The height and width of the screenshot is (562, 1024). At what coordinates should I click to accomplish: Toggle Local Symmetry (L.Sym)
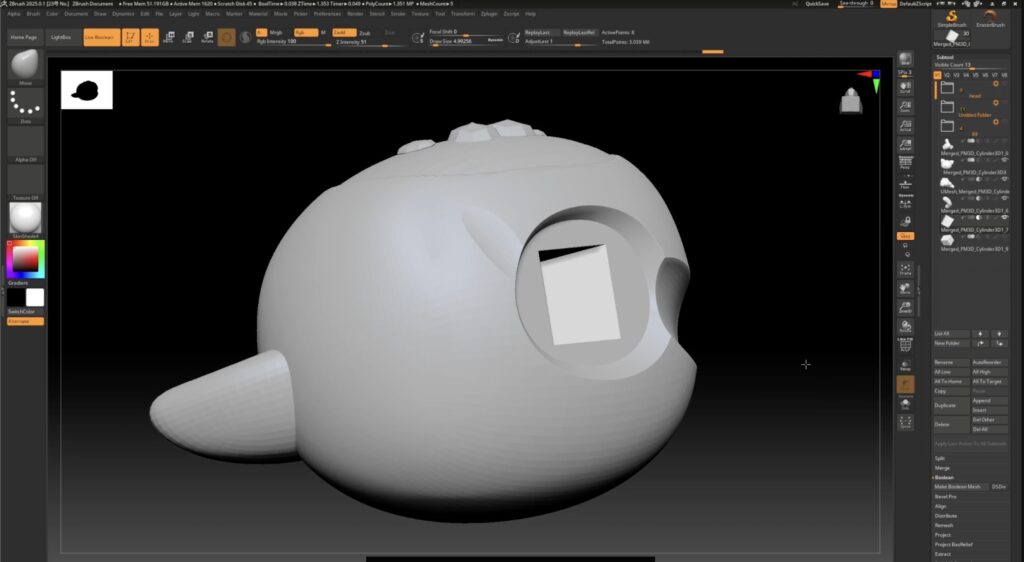904,202
